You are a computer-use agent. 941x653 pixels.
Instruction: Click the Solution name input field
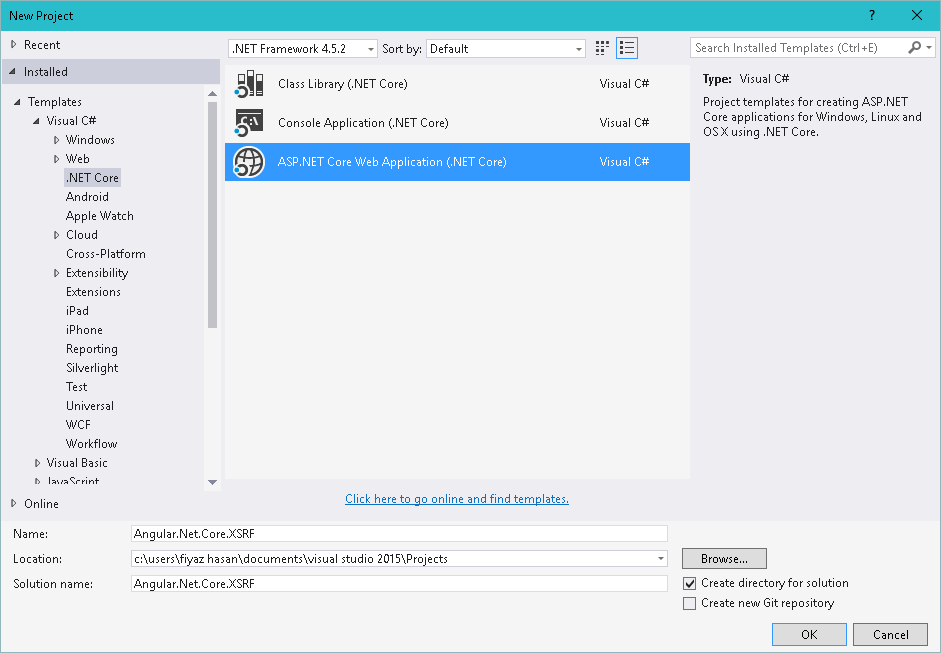click(399, 583)
